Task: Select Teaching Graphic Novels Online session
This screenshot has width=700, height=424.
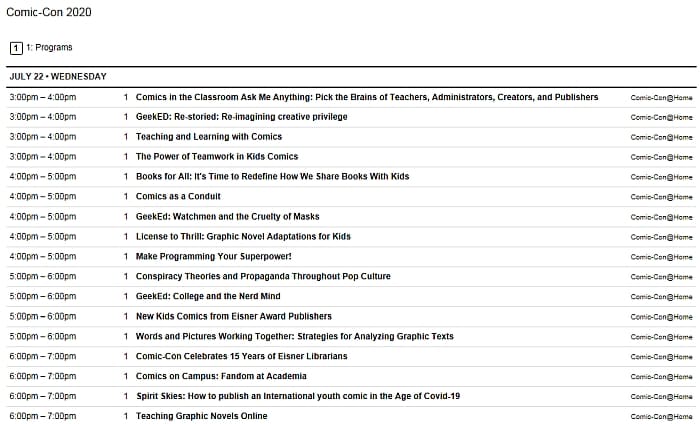Action: pyautogui.click(x=202, y=416)
